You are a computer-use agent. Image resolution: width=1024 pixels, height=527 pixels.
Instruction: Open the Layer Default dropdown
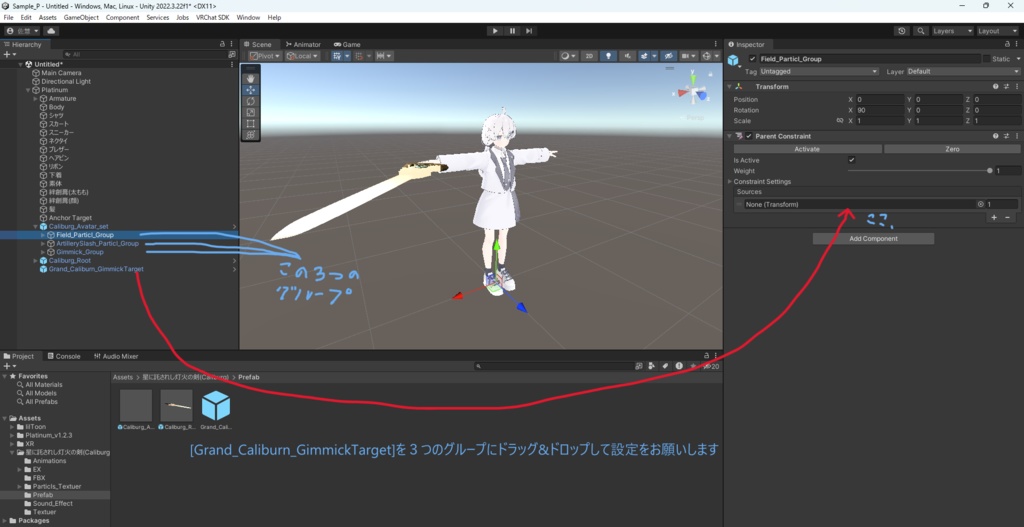coord(963,71)
